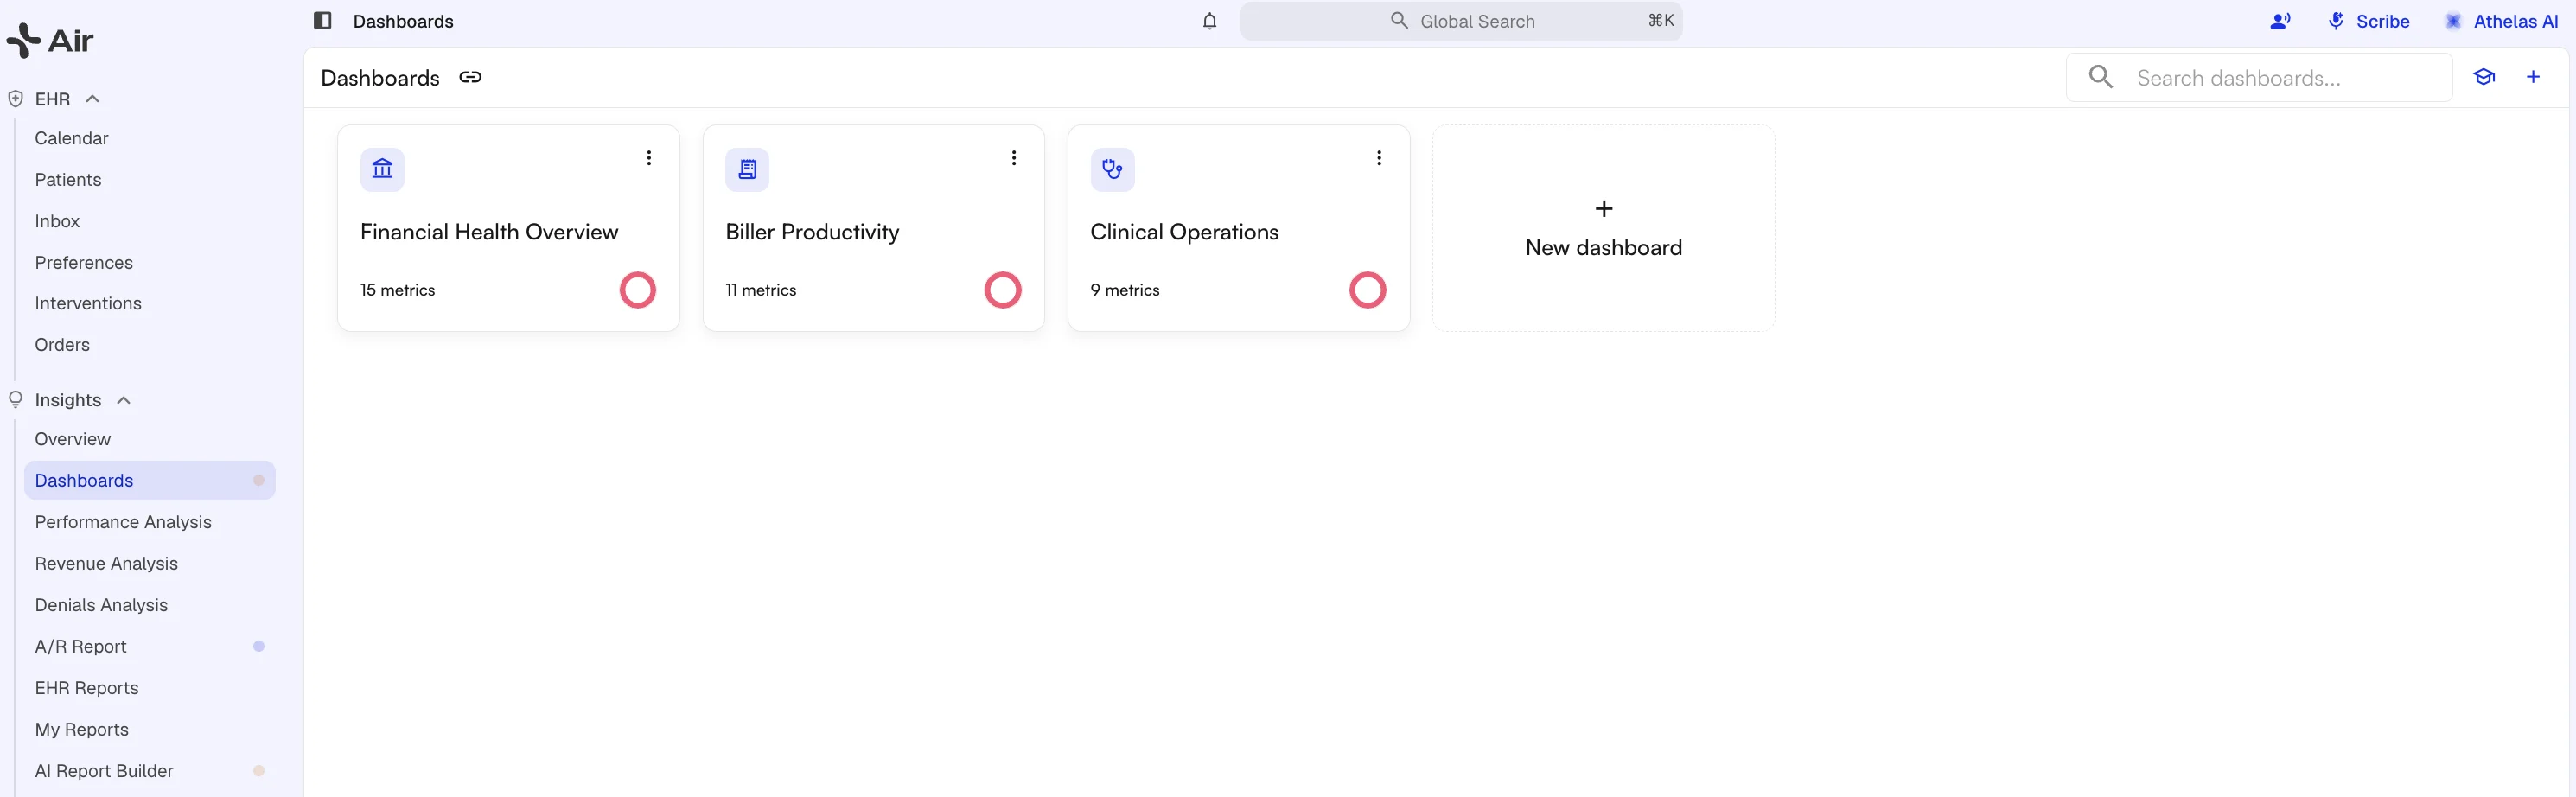Screen dimensions: 2576x797
Task: Click the Search dashboards field
Action: [x=2259, y=78]
